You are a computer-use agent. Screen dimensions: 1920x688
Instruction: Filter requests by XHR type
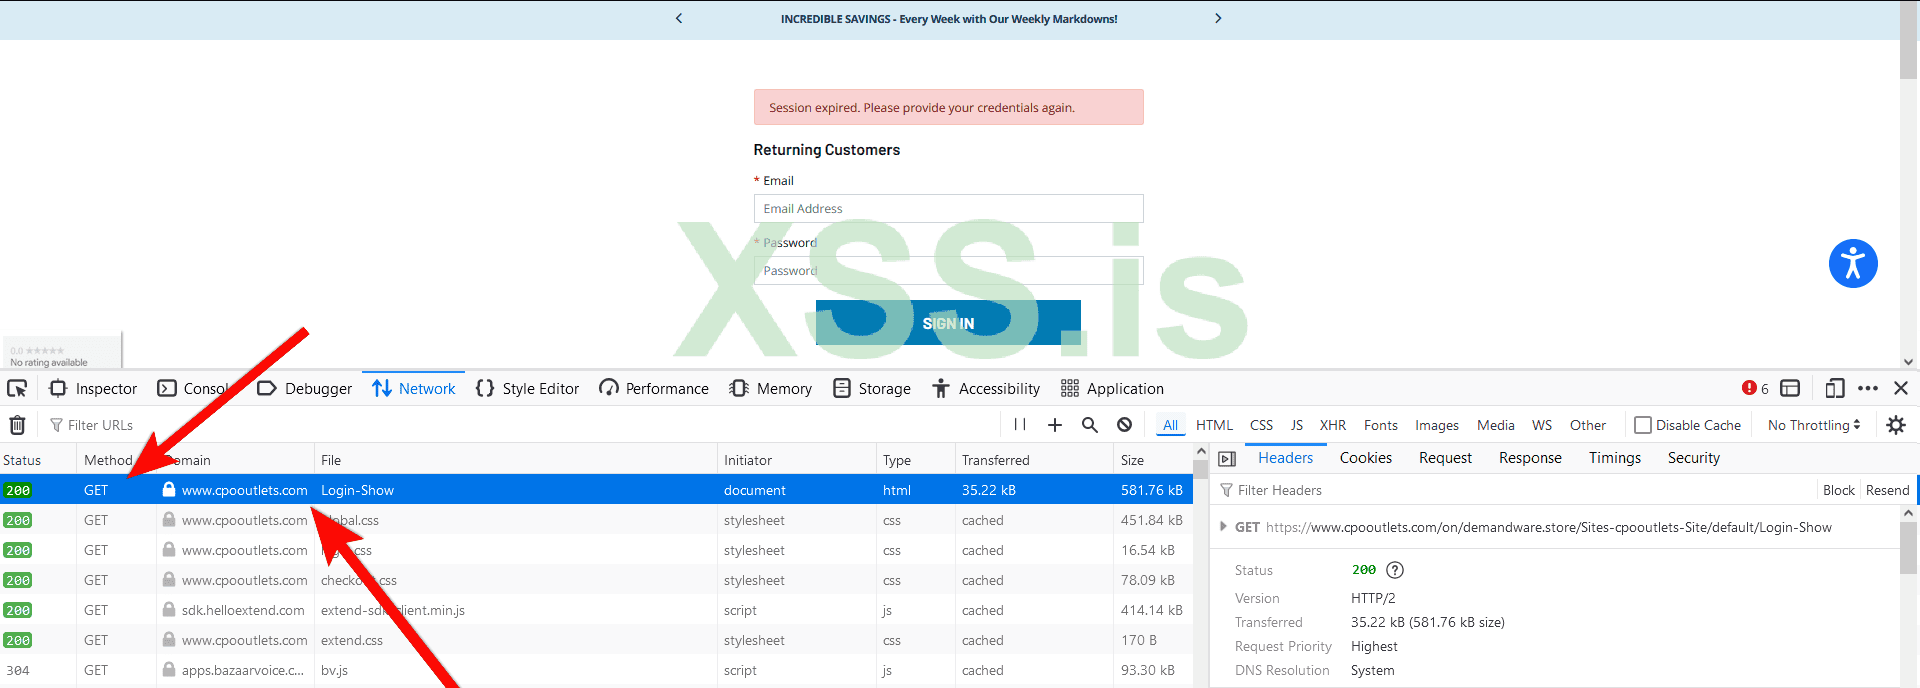(1332, 425)
